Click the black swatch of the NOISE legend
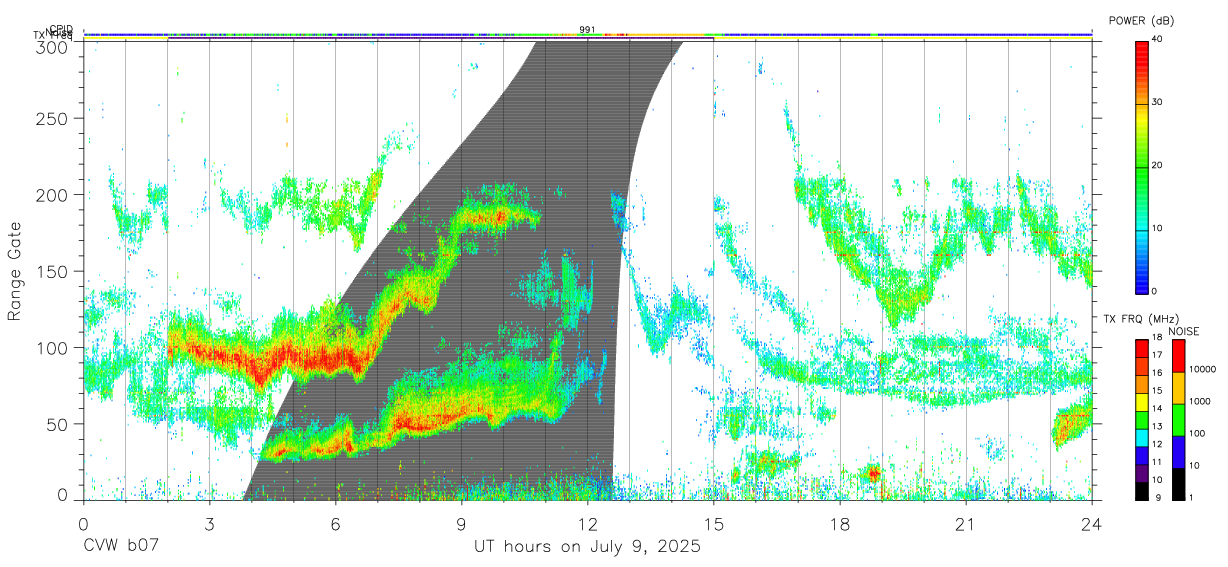Viewport: 1228px width, 567px height. click(x=1177, y=483)
